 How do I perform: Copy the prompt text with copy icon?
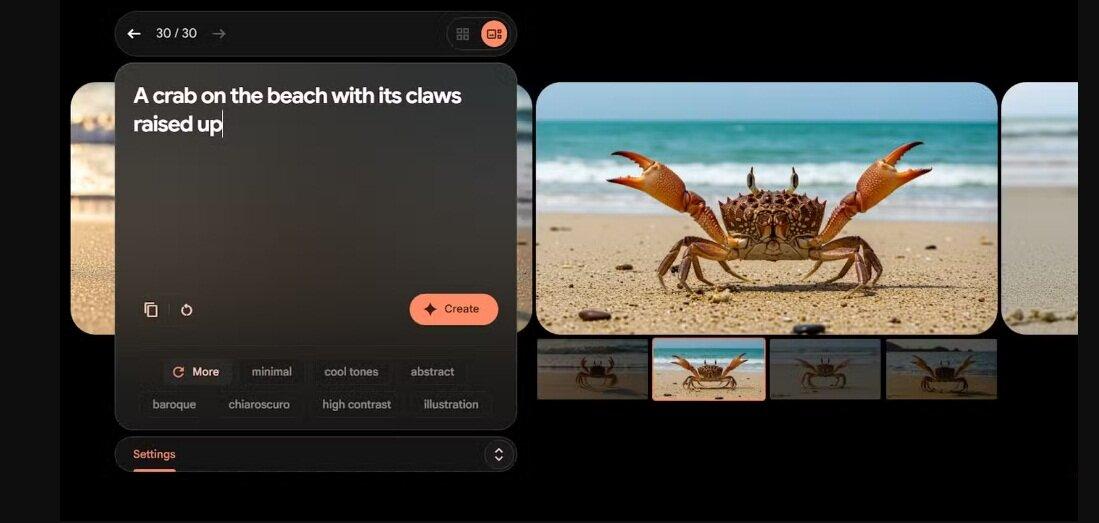151,310
